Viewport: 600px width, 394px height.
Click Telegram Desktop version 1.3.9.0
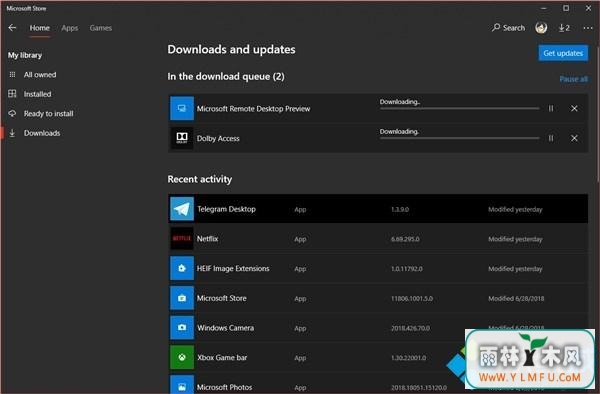400,209
